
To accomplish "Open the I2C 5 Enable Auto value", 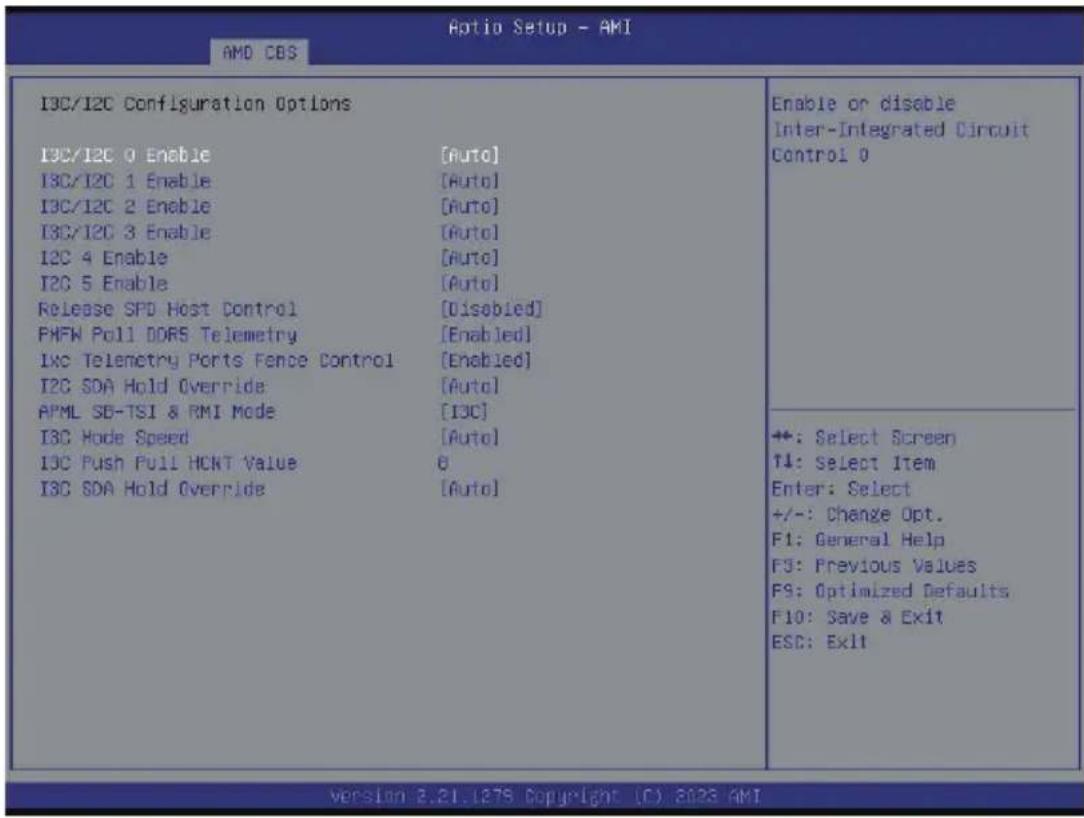I will (x=469, y=283).
